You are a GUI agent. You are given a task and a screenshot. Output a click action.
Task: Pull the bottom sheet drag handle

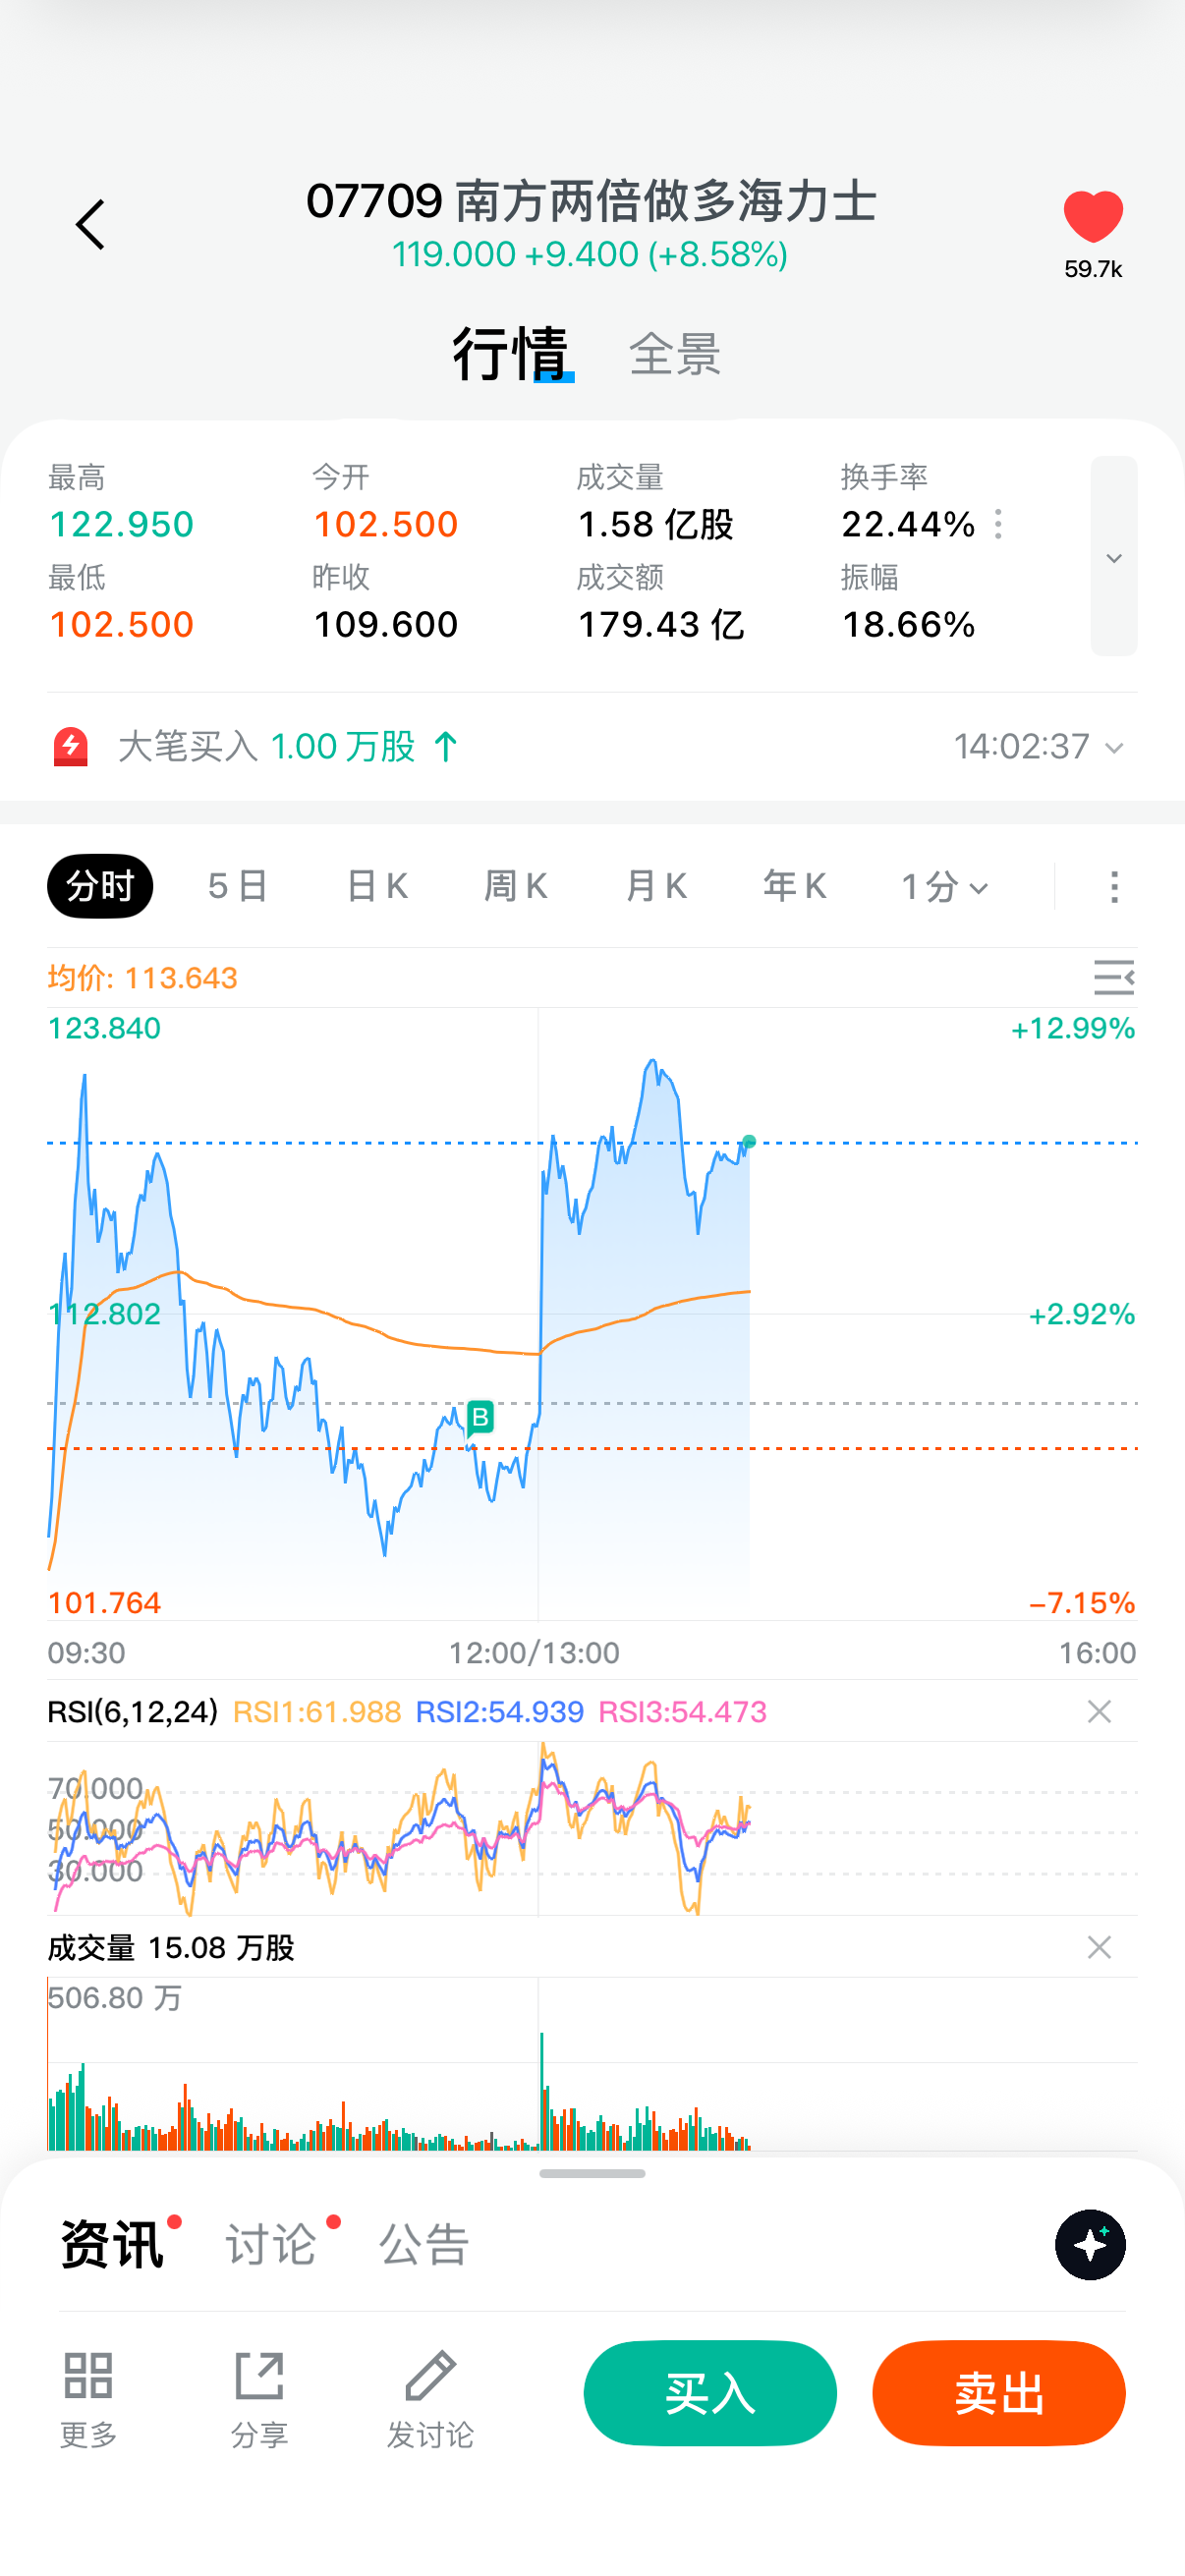[592, 2174]
